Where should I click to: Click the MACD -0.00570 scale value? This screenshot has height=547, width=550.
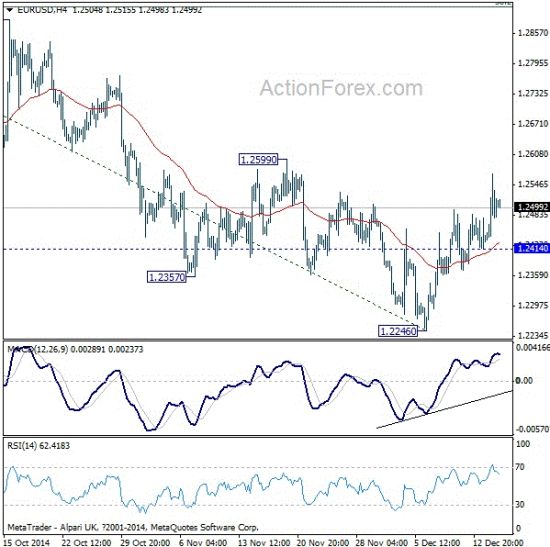pyautogui.click(x=532, y=429)
